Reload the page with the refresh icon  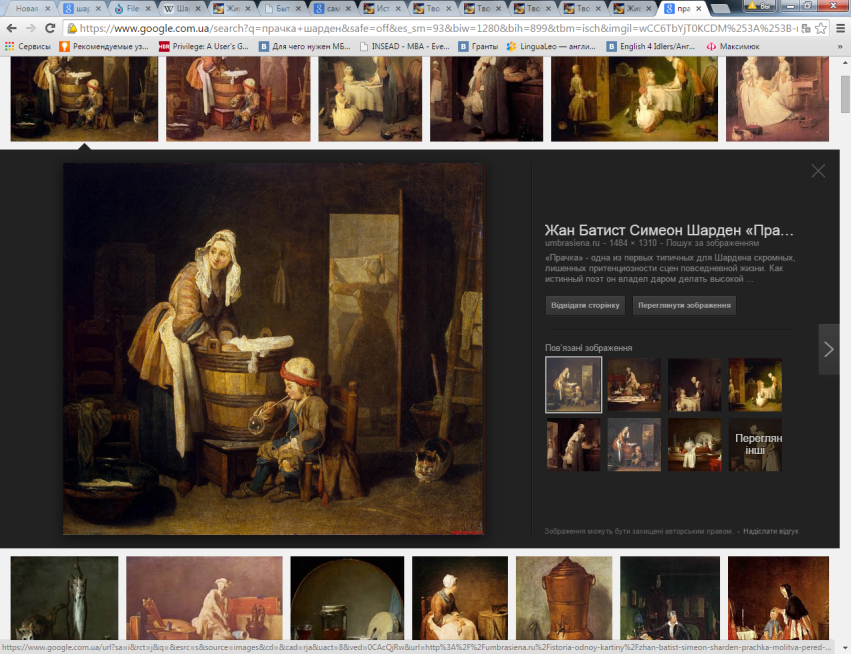pos(50,28)
